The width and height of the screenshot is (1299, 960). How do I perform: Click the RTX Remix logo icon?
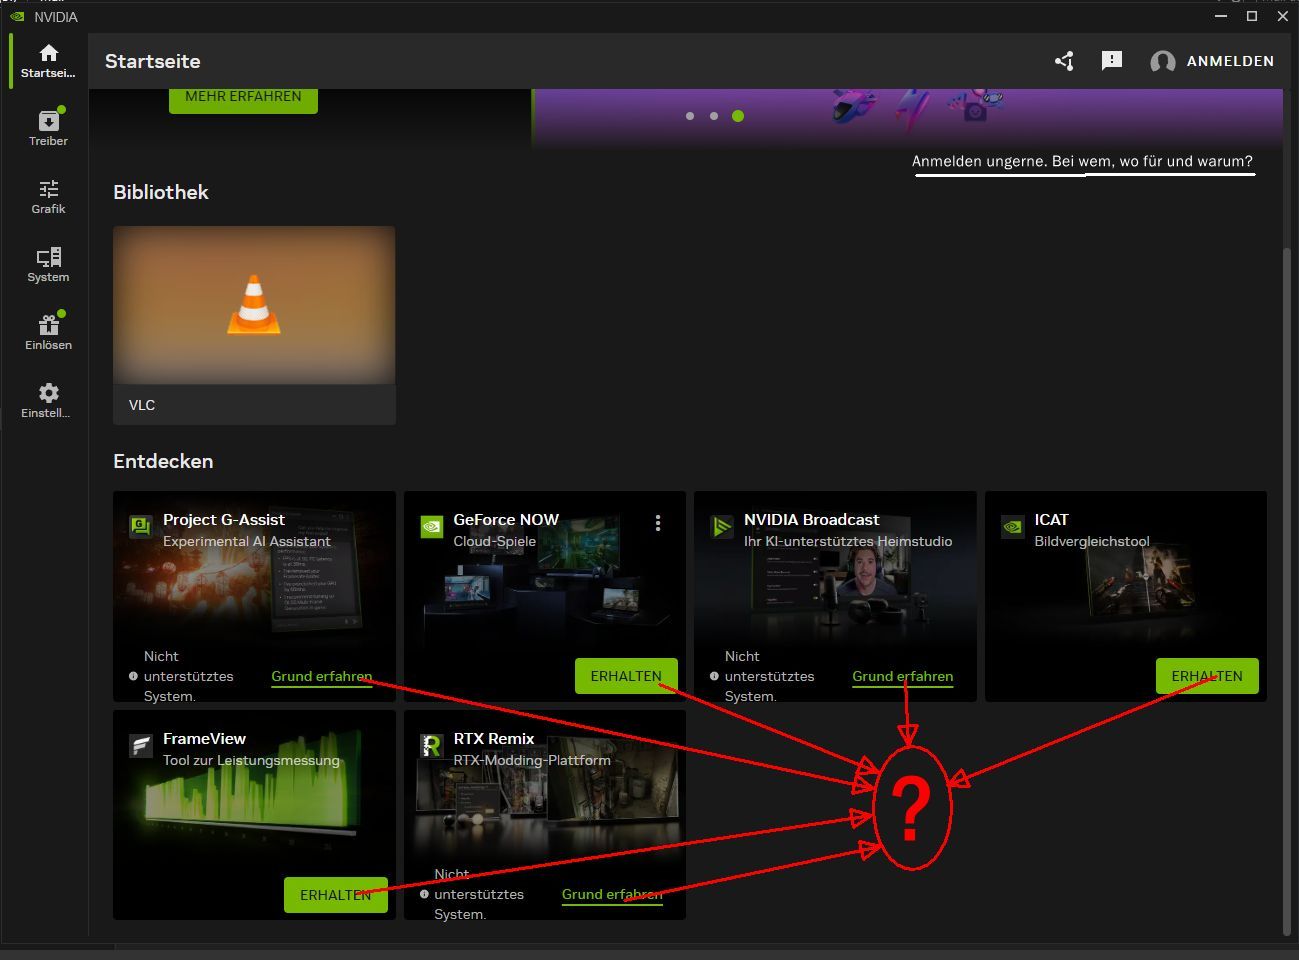tap(431, 745)
